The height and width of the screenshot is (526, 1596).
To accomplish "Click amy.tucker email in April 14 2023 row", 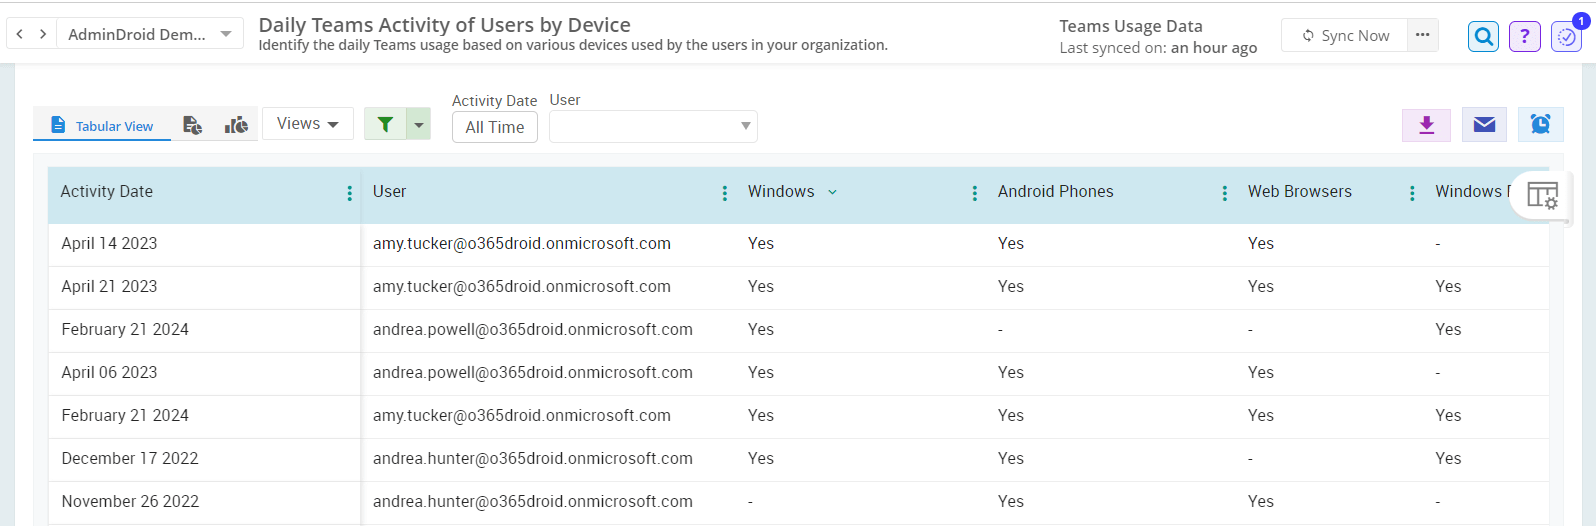I will 522,244.
